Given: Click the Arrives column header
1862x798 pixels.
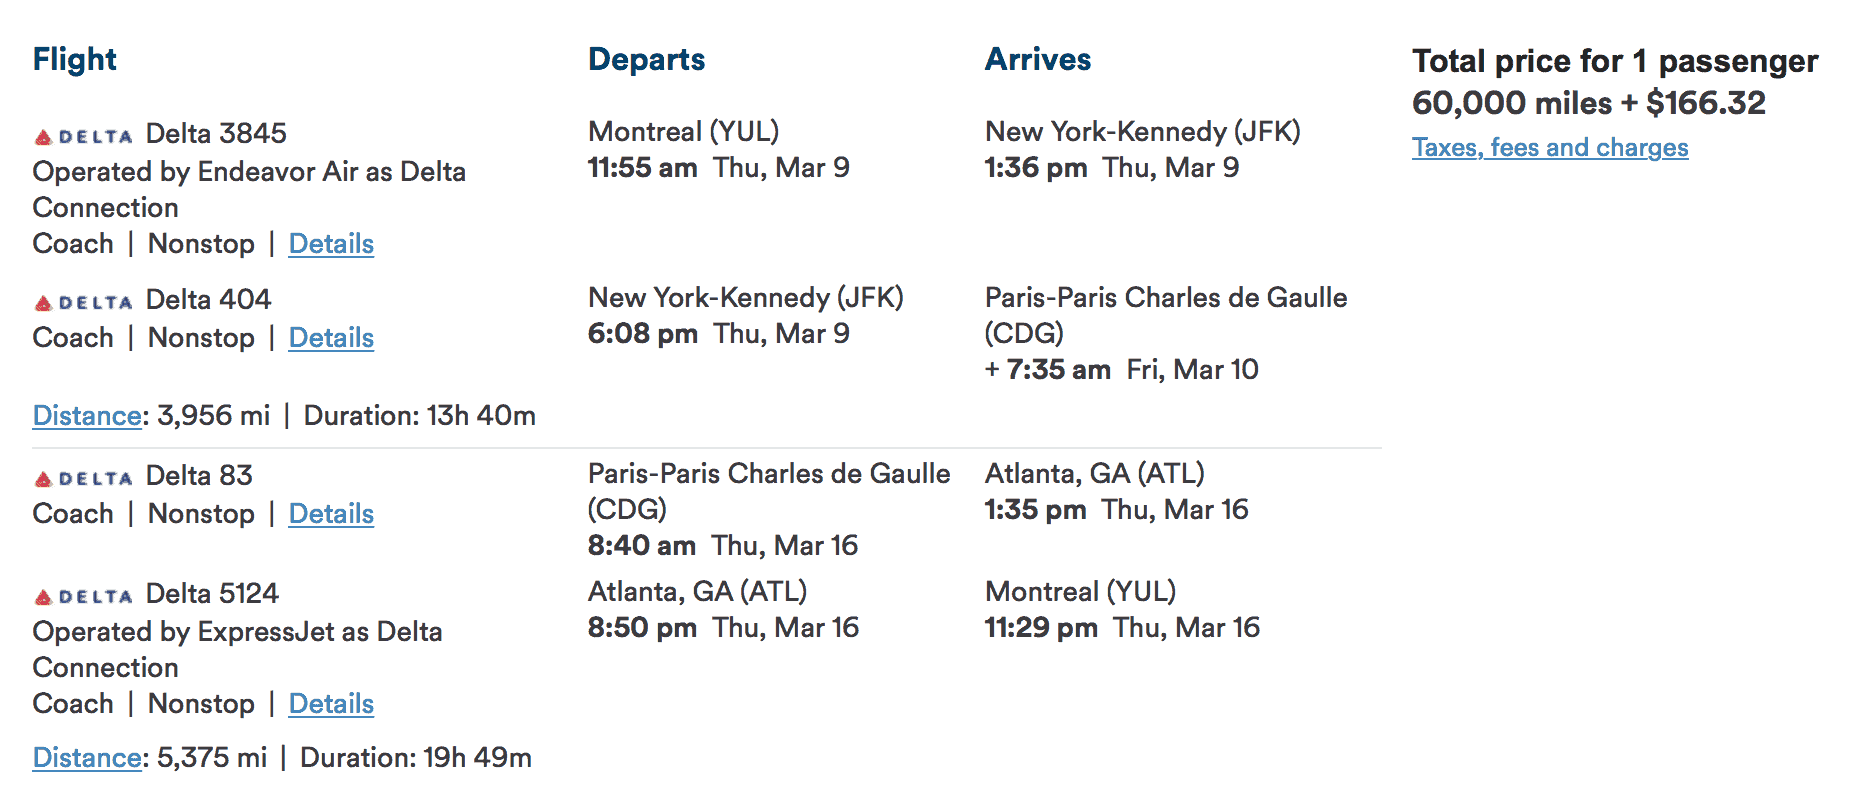Looking at the screenshot, I should [1038, 59].
